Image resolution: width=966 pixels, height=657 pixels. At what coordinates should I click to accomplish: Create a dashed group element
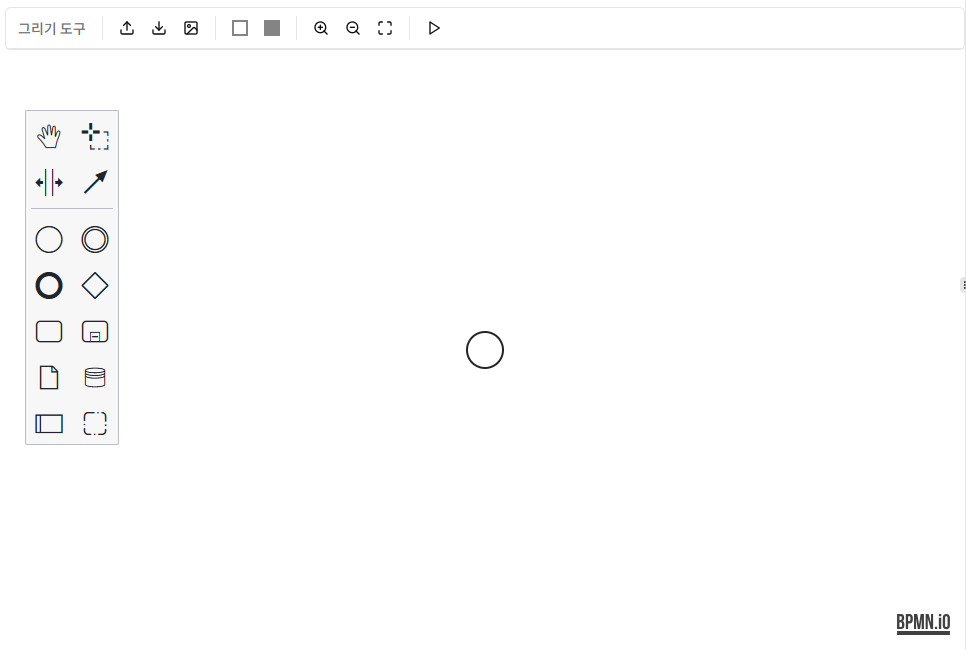pyautogui.click(x=95, y=424)
